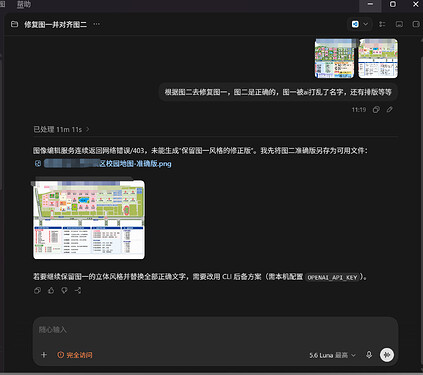Open the first attached map thumbnail
This screenshot has height=375, width=423.
coord(334,58)
